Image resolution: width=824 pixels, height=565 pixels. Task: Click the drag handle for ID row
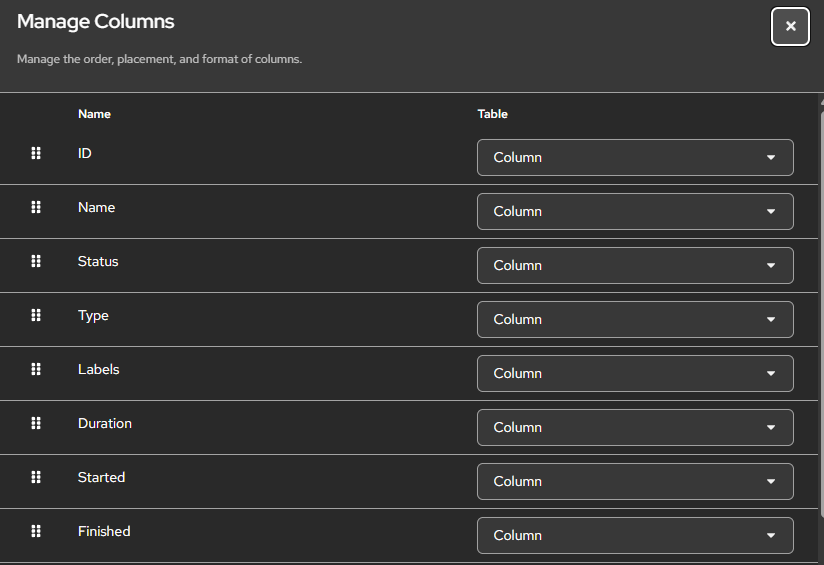coord(36,153)
